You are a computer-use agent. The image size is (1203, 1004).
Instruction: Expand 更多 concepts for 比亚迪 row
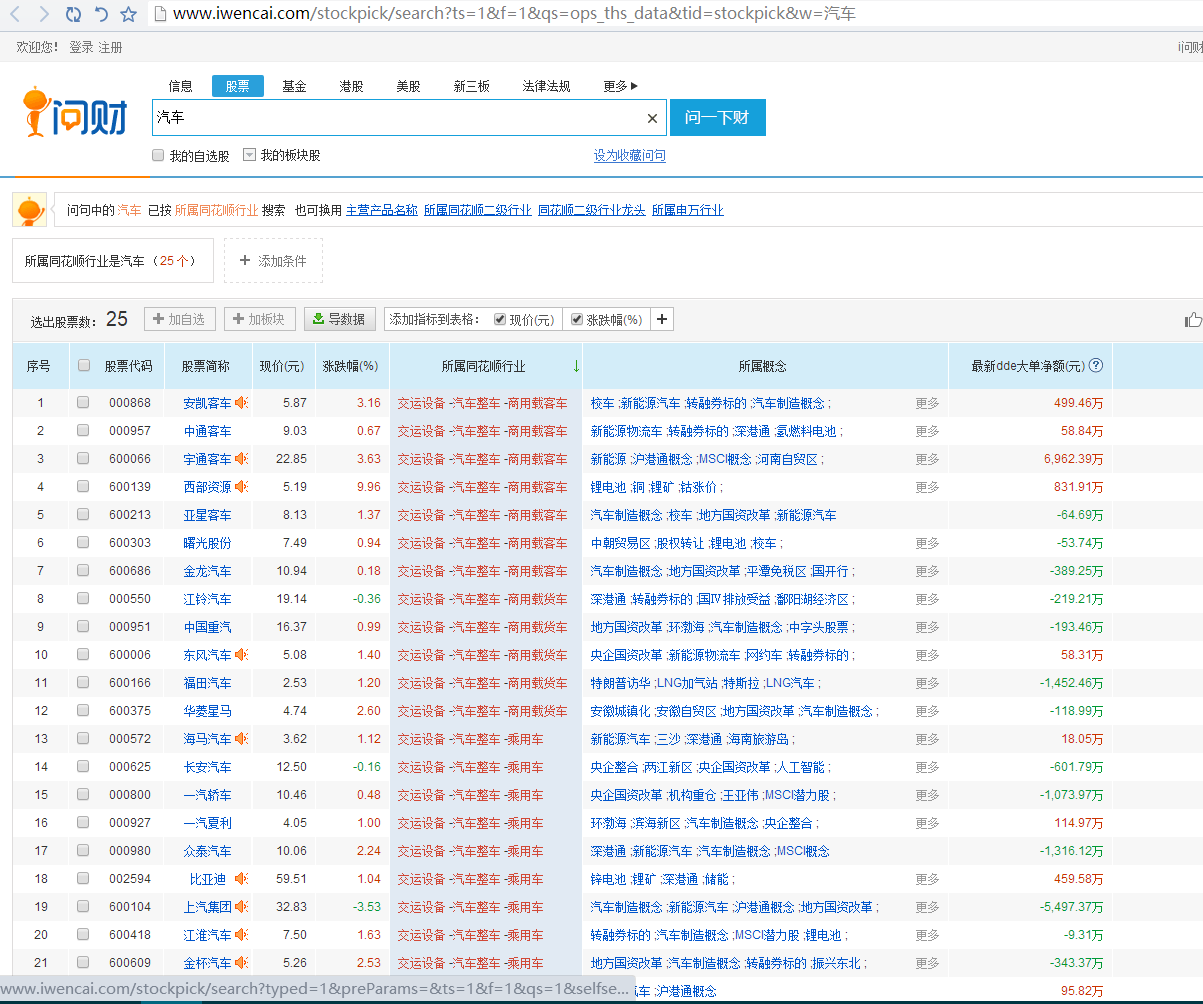927,879
